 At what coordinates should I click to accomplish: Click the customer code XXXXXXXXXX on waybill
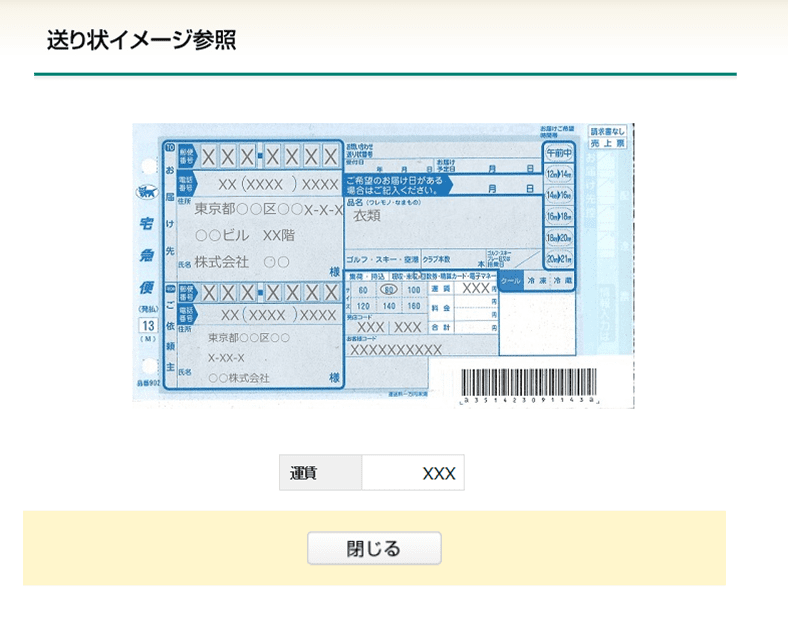395,349
